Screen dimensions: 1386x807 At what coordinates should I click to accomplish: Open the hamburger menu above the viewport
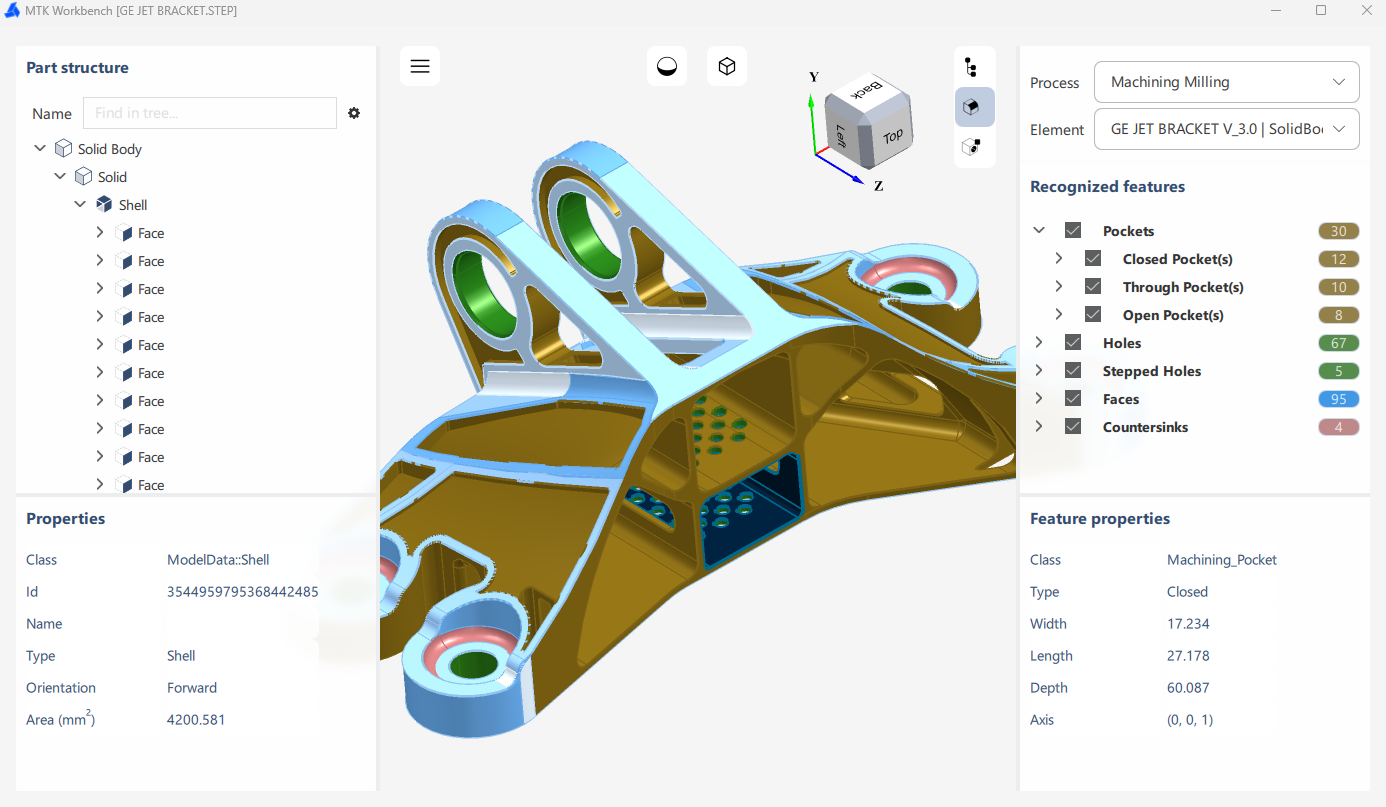click(420, 66)
